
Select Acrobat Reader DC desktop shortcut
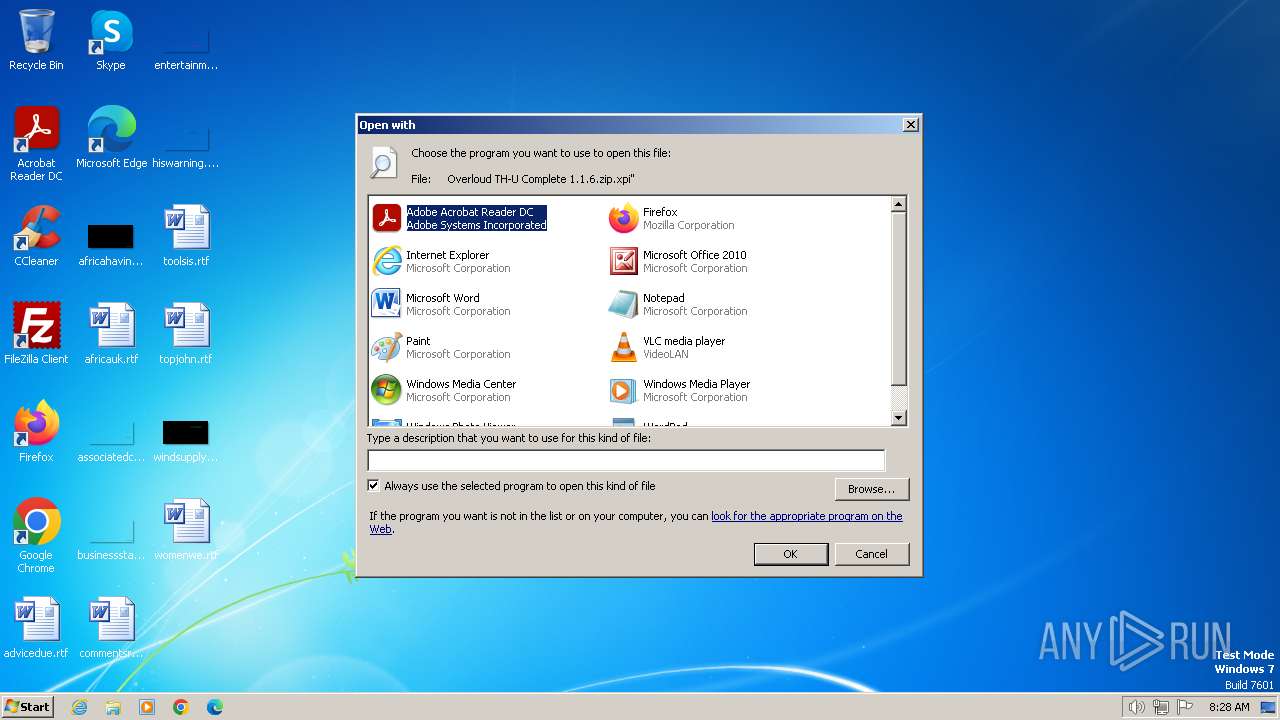(36, 144)
